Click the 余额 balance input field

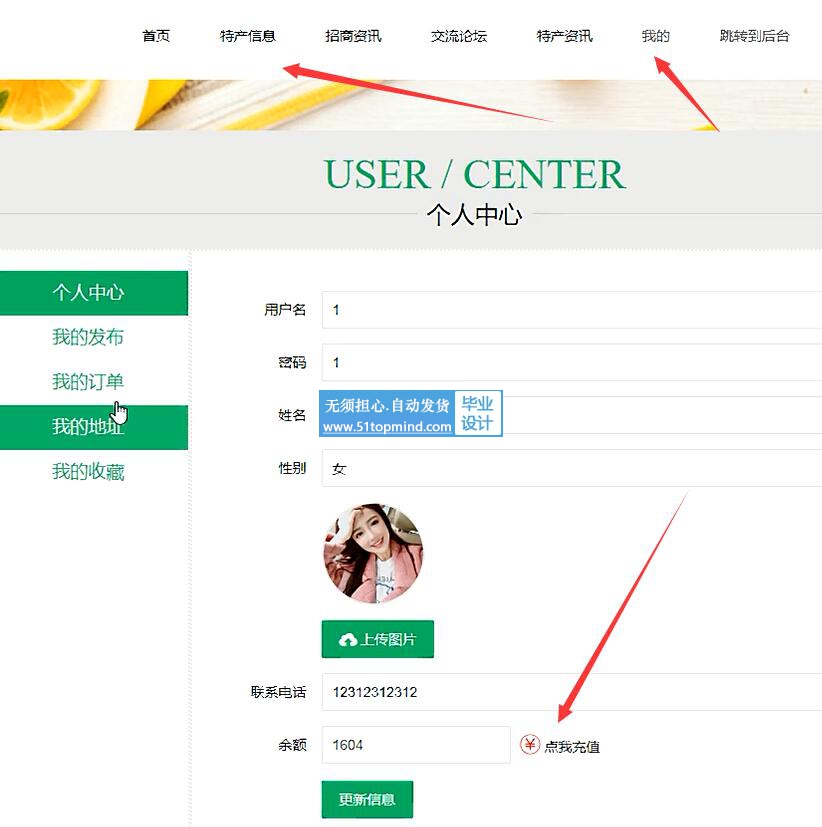coord(416,745)
